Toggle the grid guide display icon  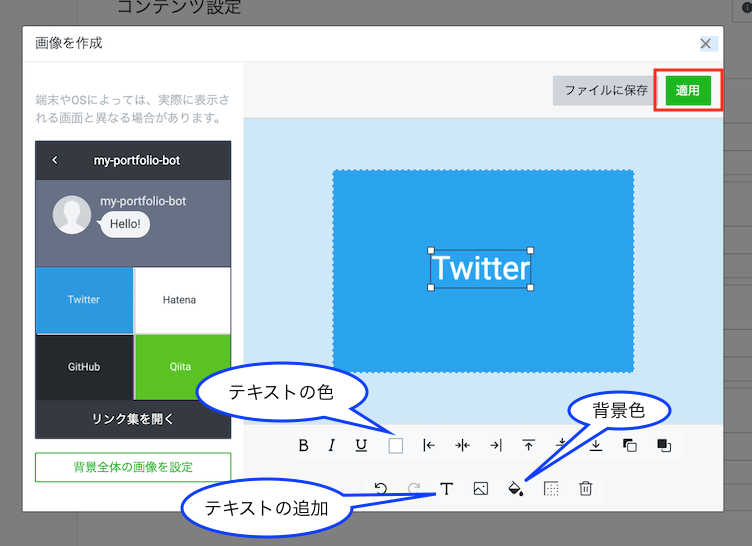point(551,488)
